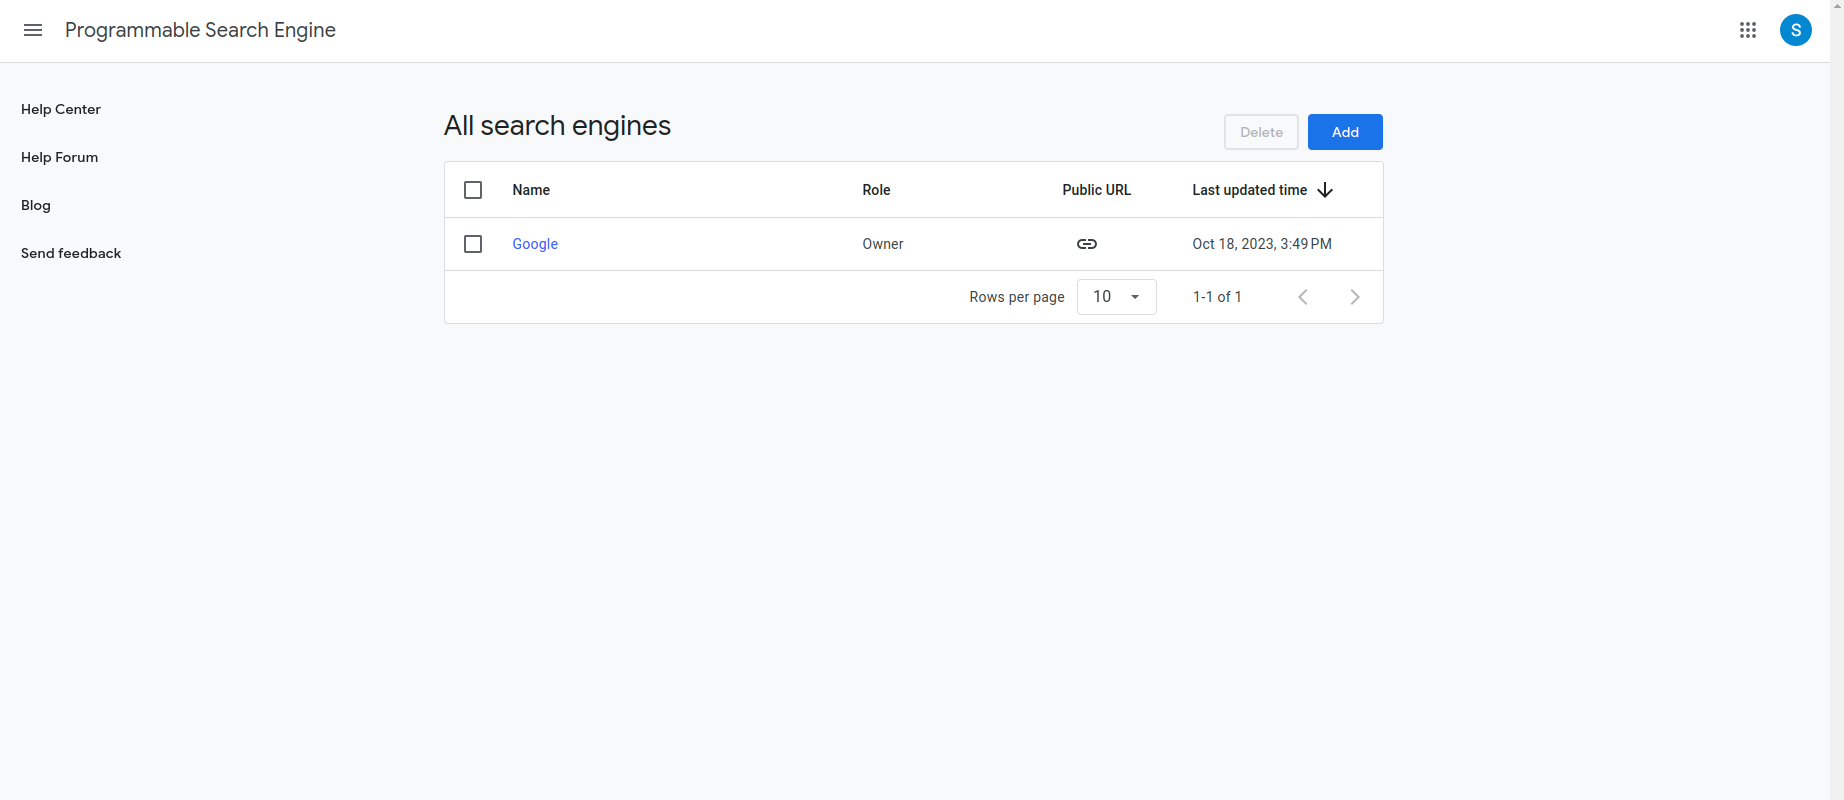This screenshot has width=1844, height=800.
Task: Sort by last updated time arrow
Action: 1325,190
